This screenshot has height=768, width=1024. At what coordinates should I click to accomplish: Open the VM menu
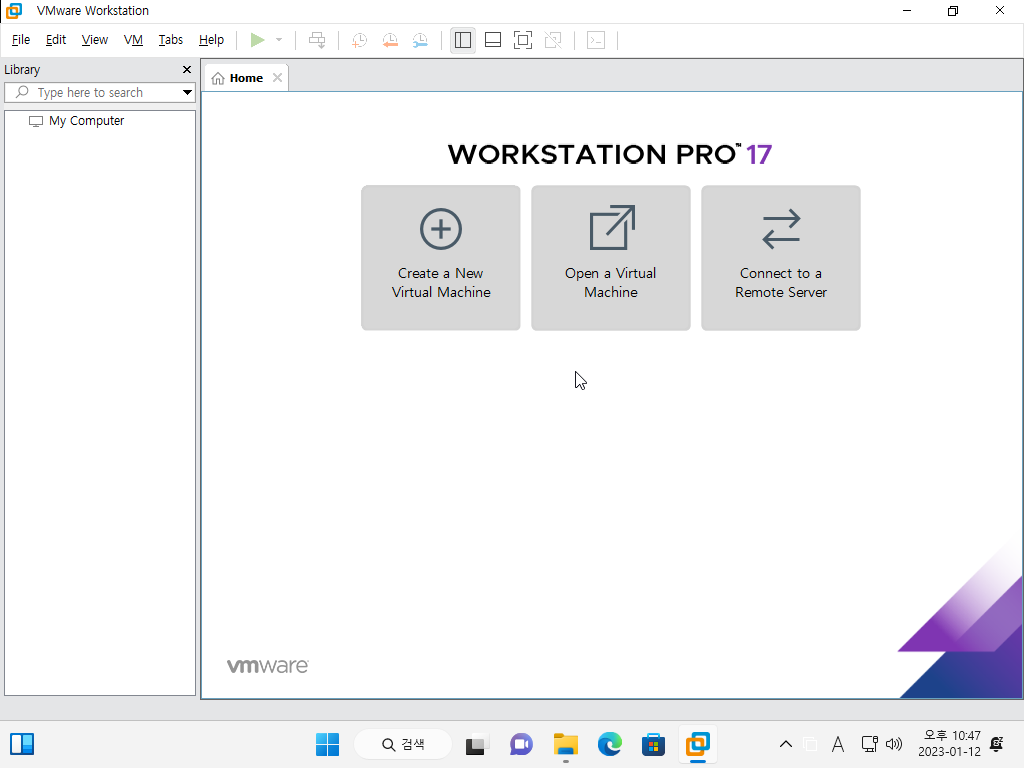(x=133, y=40)
